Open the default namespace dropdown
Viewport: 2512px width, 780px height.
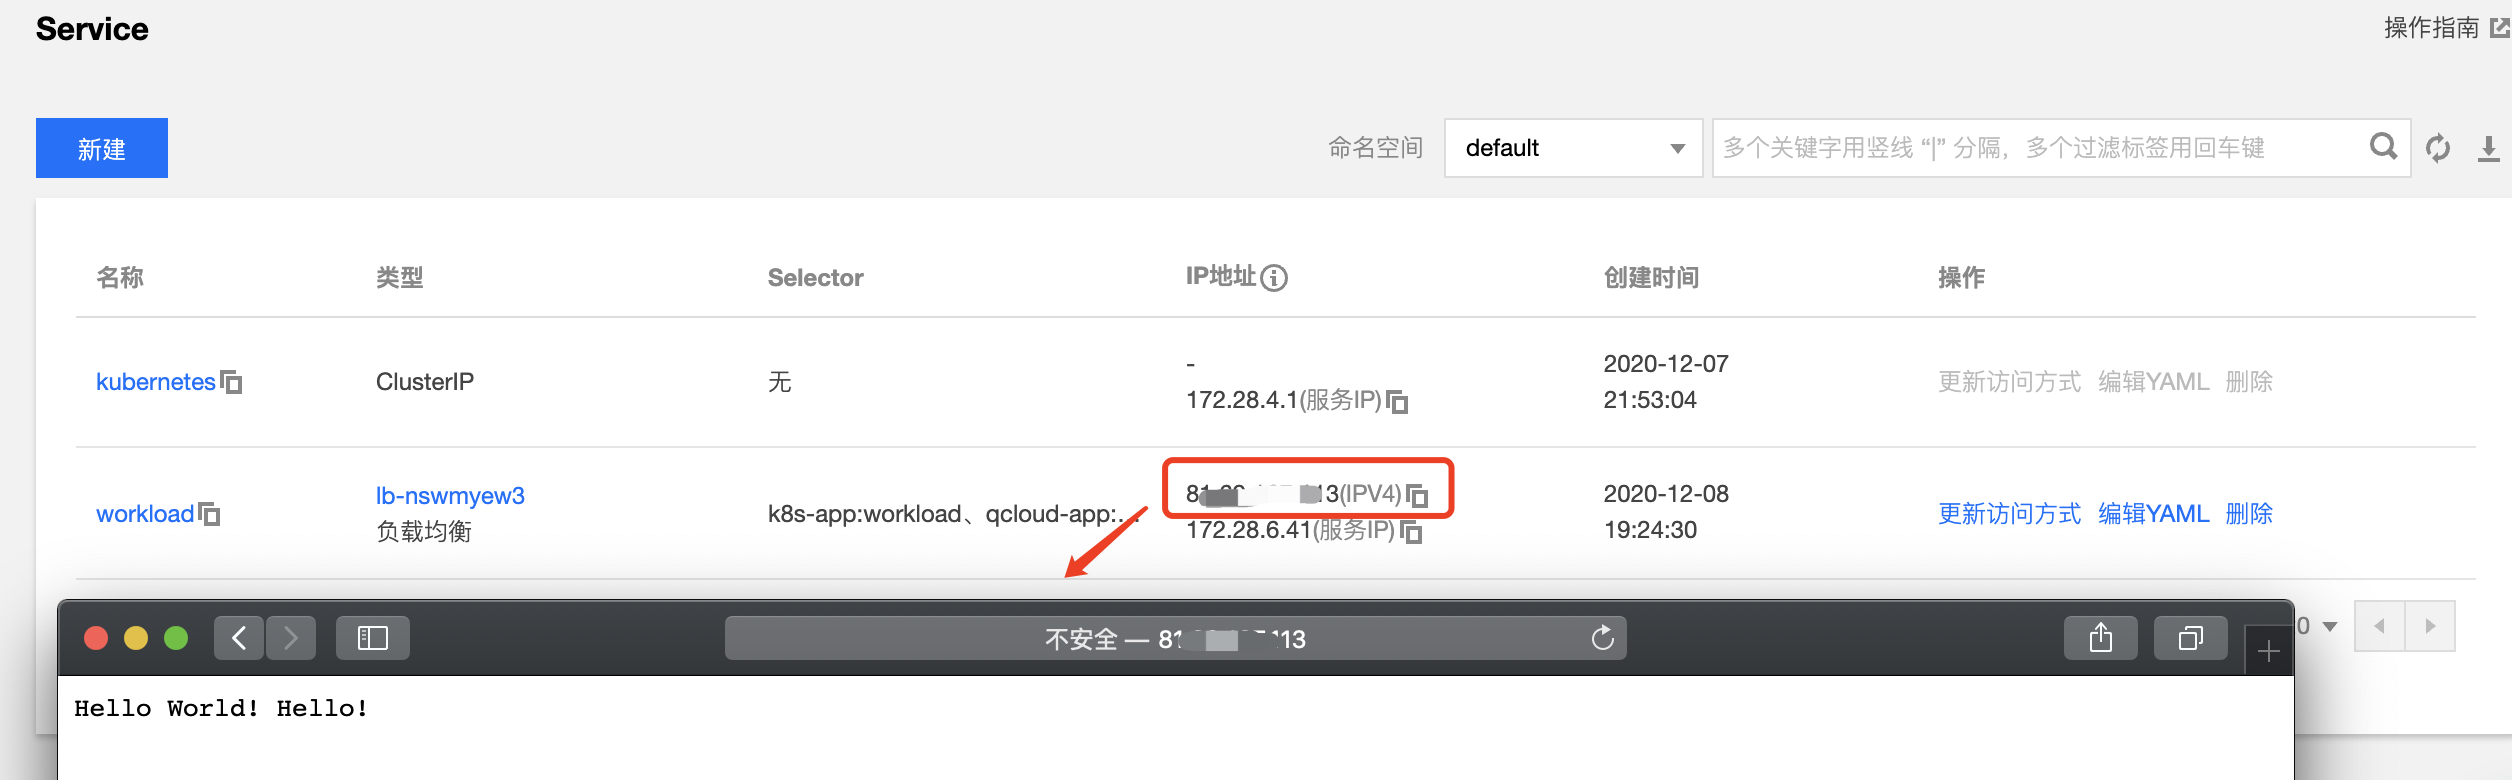pos(1573,148)
